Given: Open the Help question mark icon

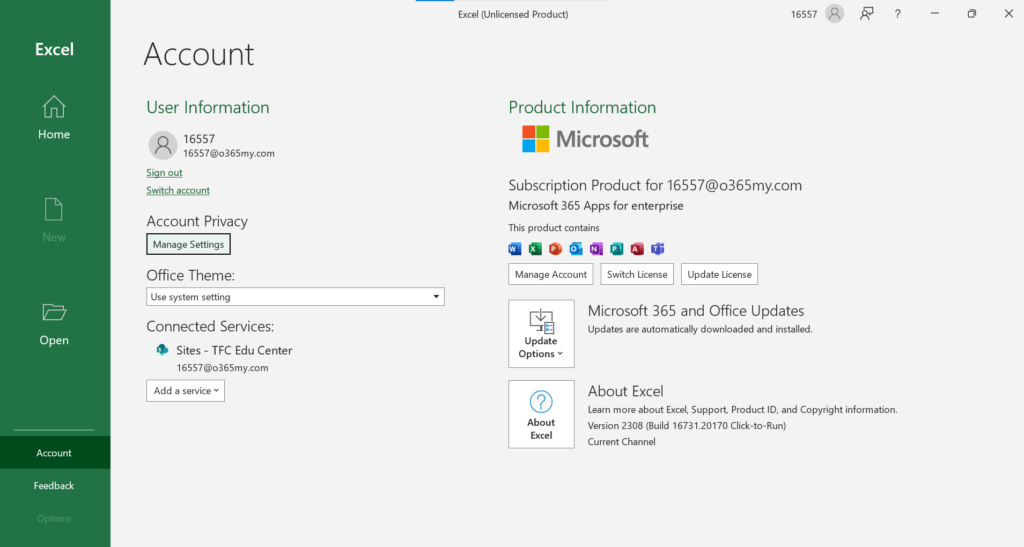Looking at the screenshot, I should (898, 14).
